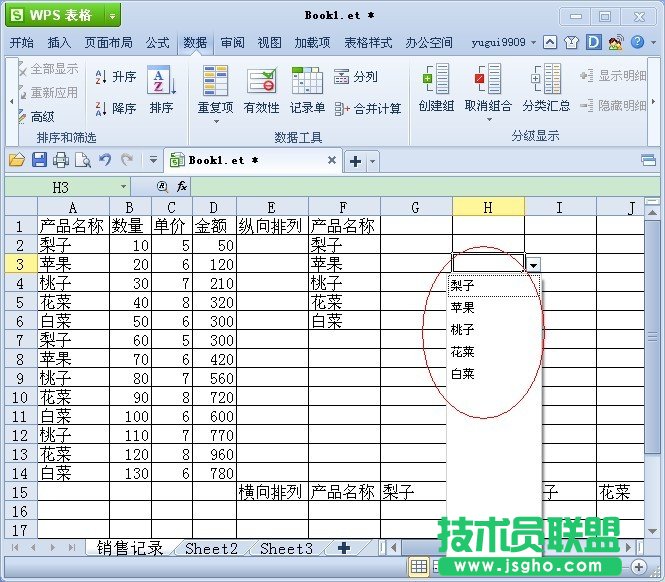Expand the Duplicates (重复项) dropdown arrow

[x=216, y=122]
